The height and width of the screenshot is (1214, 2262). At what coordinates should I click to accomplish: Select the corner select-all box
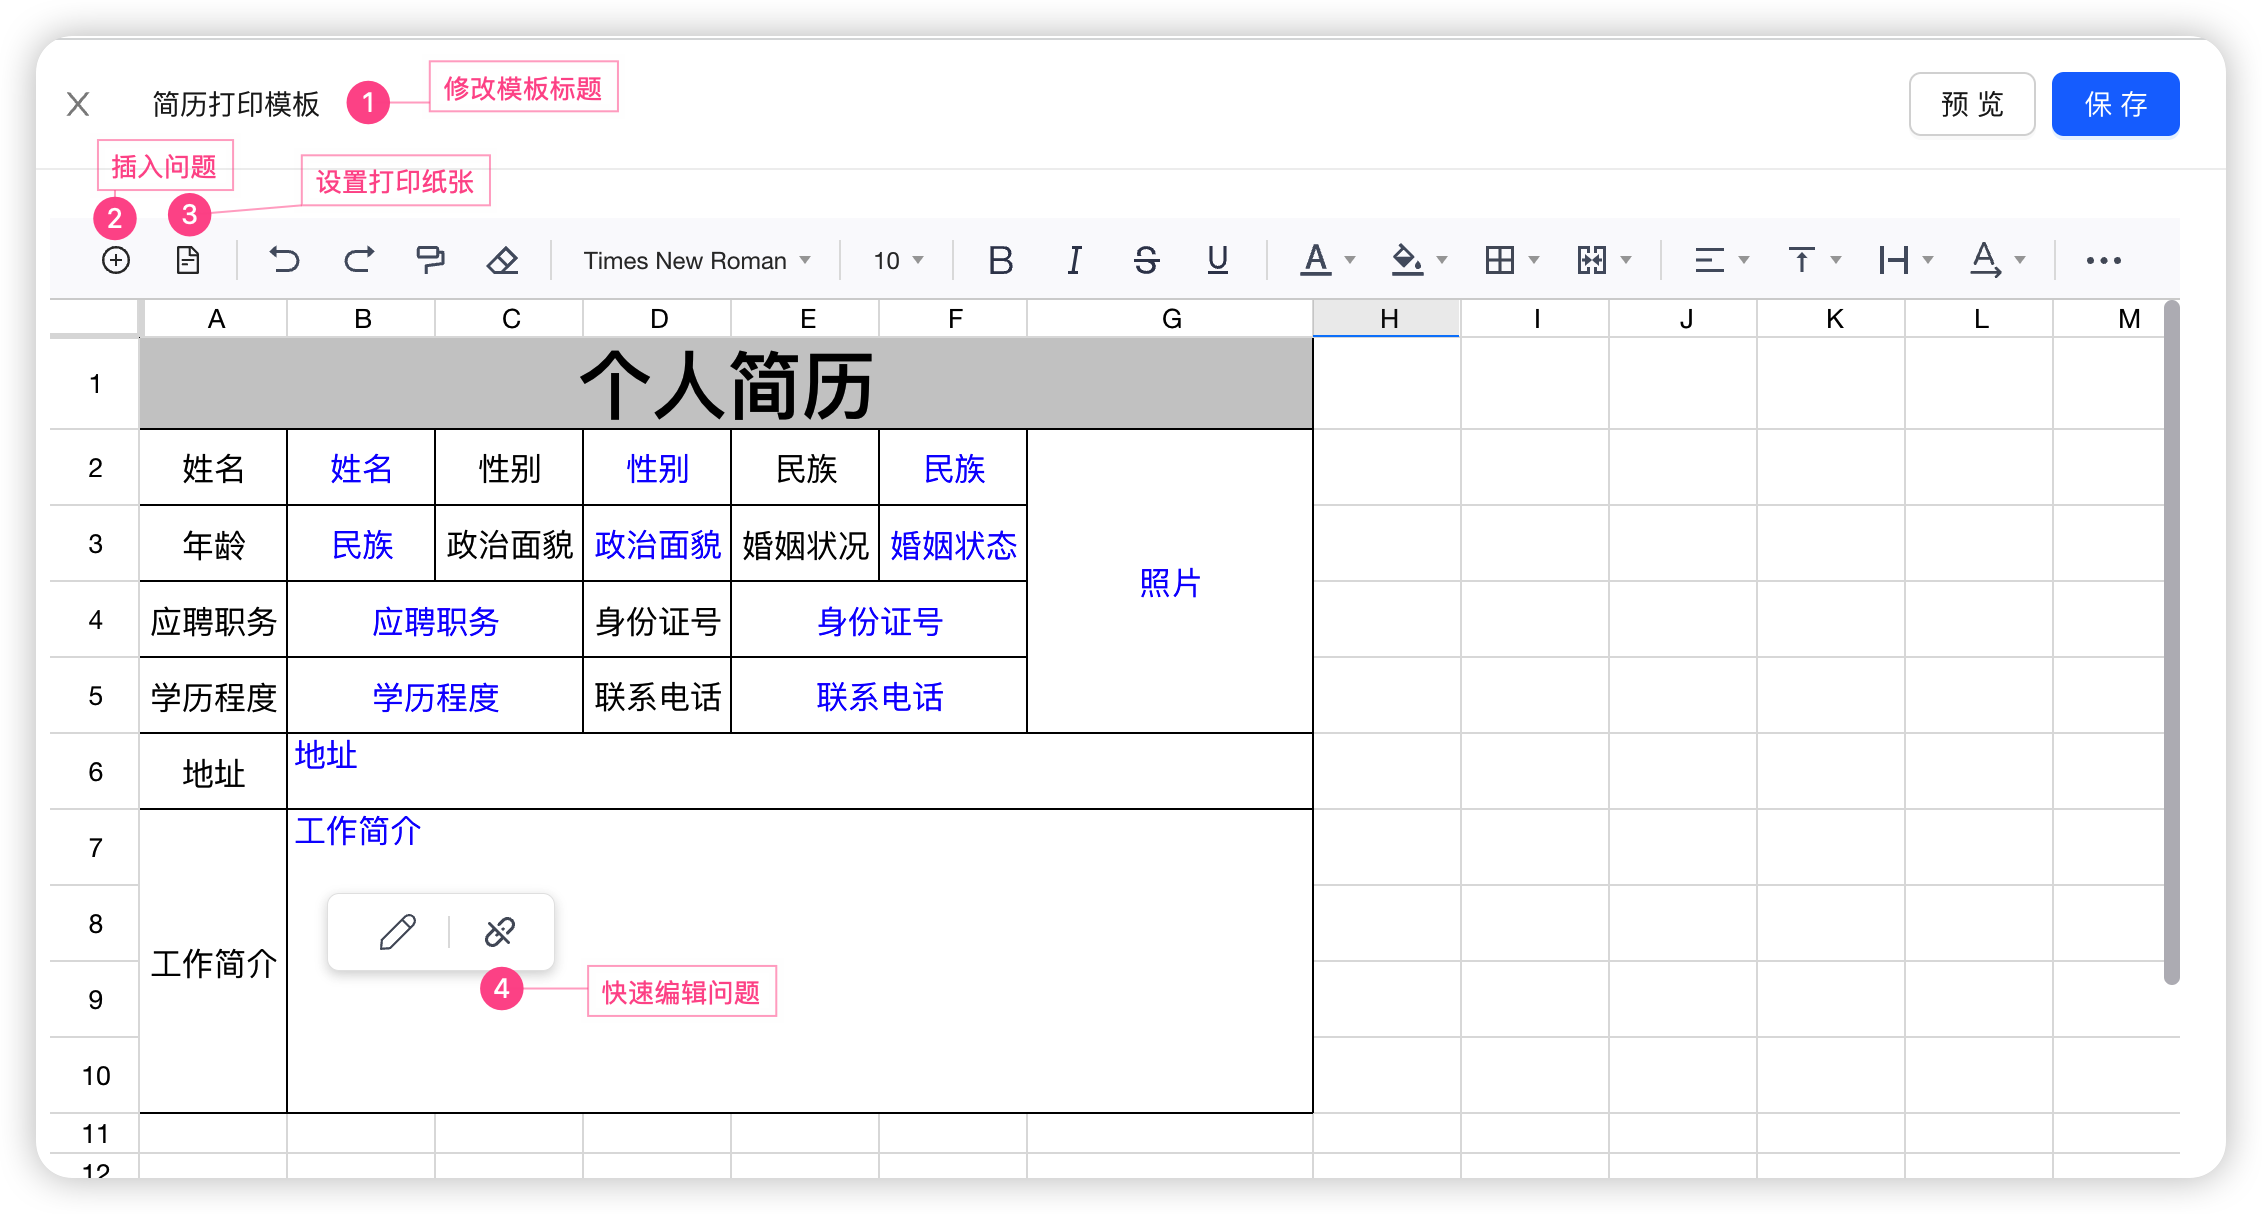click(x=94, y=319)
